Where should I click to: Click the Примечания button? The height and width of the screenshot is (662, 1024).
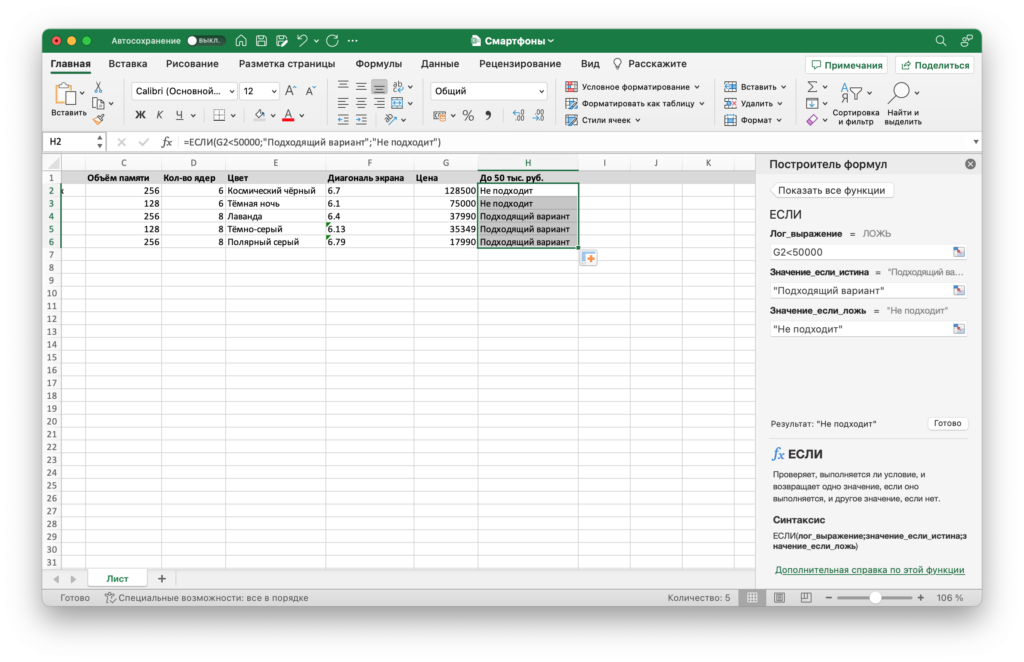click(x=846, y=65)
